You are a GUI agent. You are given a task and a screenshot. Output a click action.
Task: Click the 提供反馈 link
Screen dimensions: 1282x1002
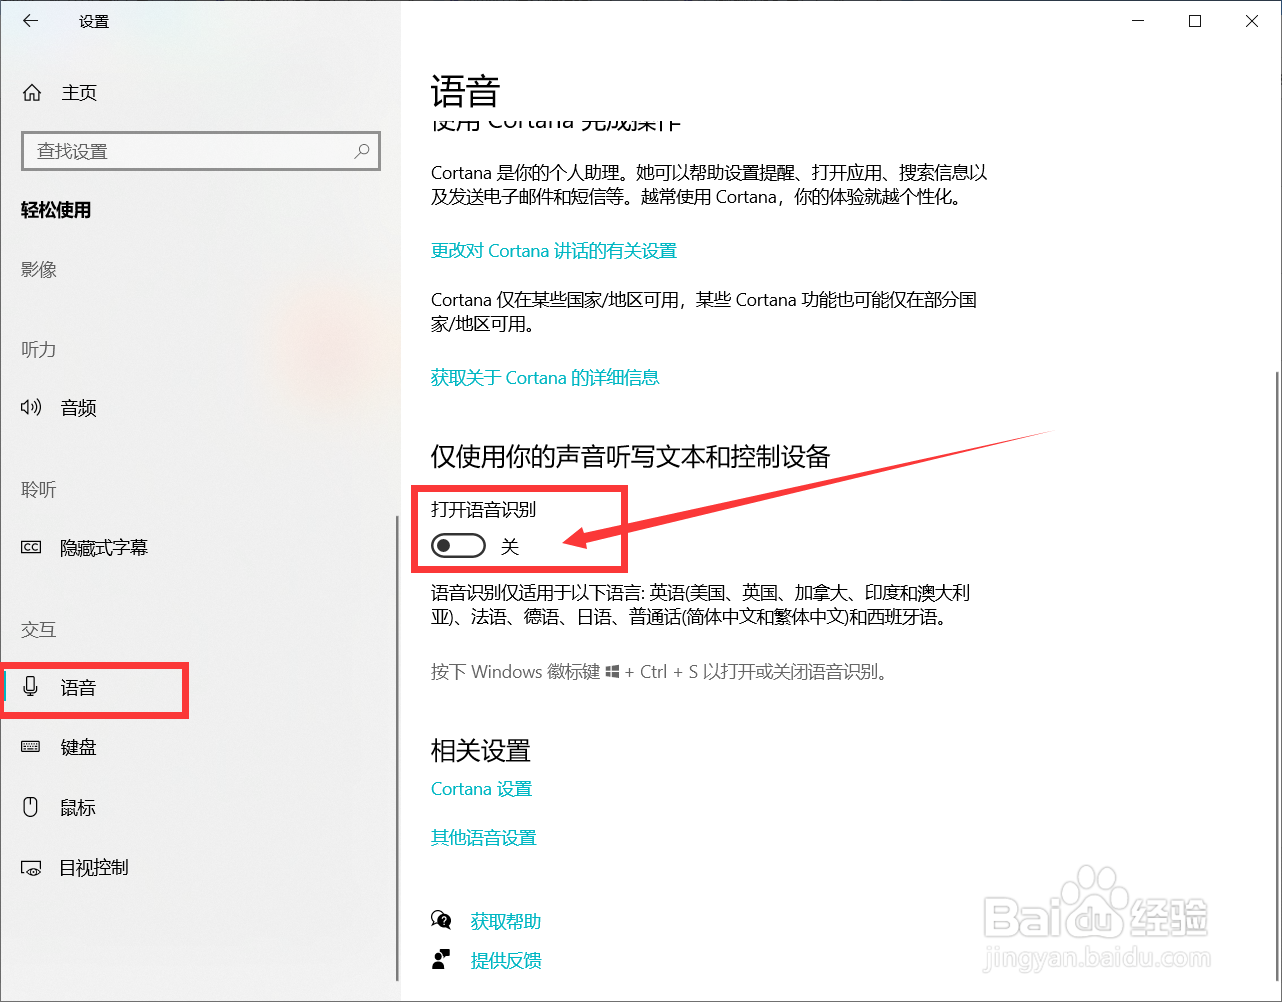[x=506, y=961]
